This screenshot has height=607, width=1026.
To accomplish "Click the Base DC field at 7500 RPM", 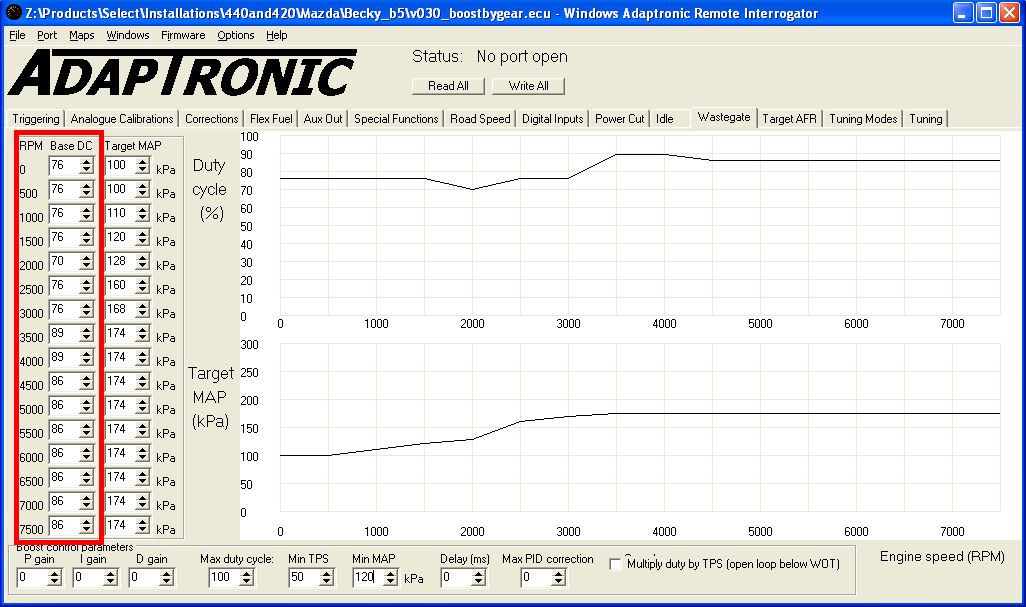I will pos(64,525).
